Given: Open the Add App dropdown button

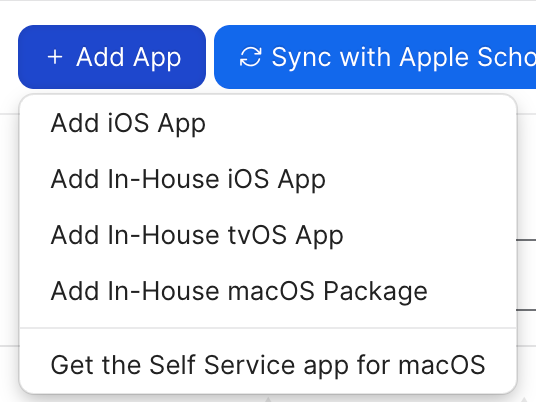Looking at the screenshot, I should coord(112,57).
